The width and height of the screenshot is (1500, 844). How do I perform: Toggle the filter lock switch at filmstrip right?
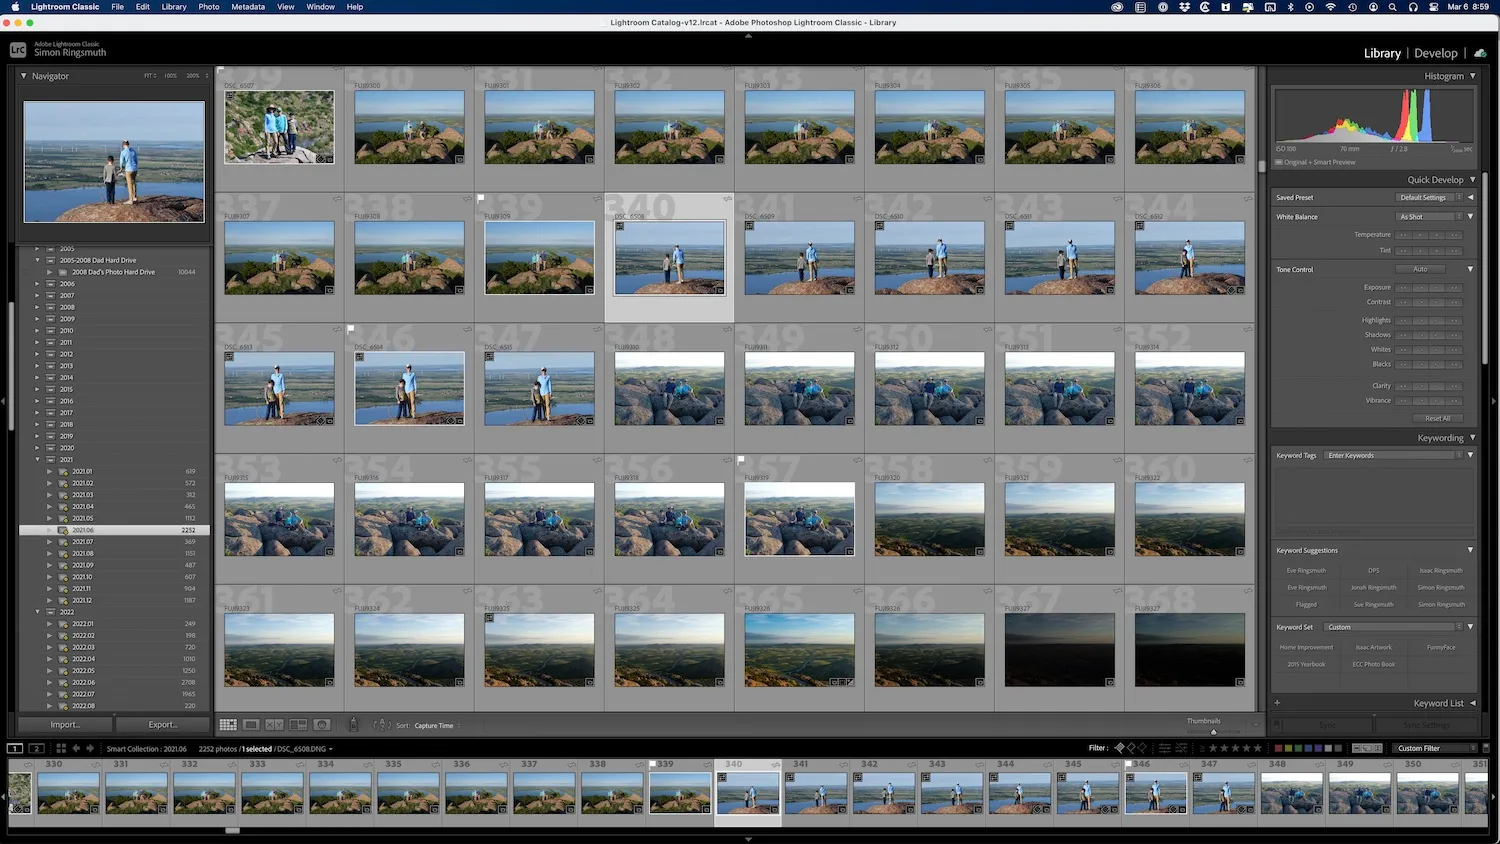click(x=1485, y=748)
